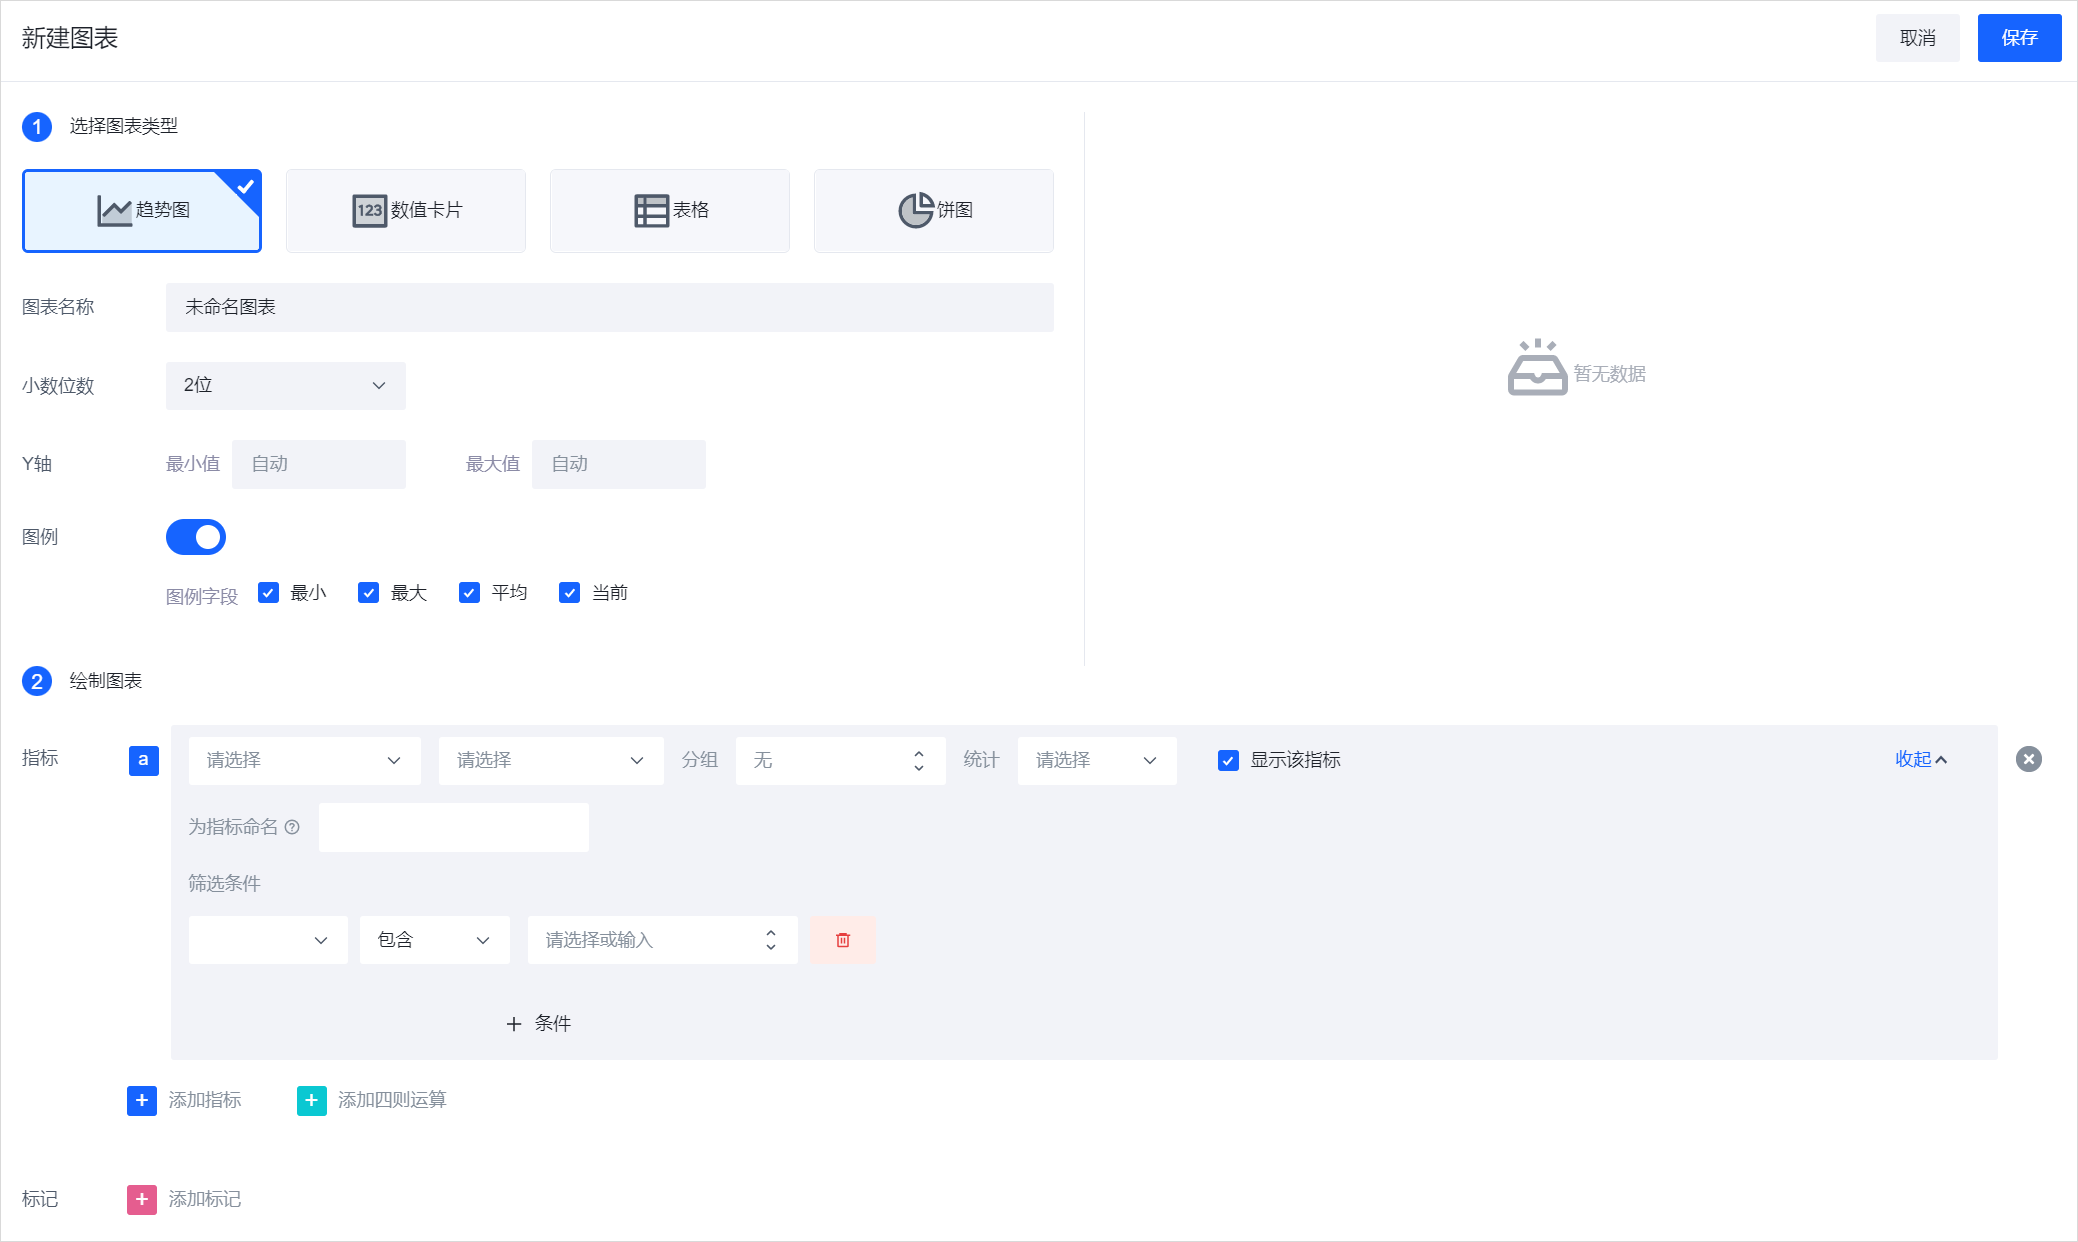Delete the filter condition with trash icon
2078x1242 pixels.
tap(843, 940)
